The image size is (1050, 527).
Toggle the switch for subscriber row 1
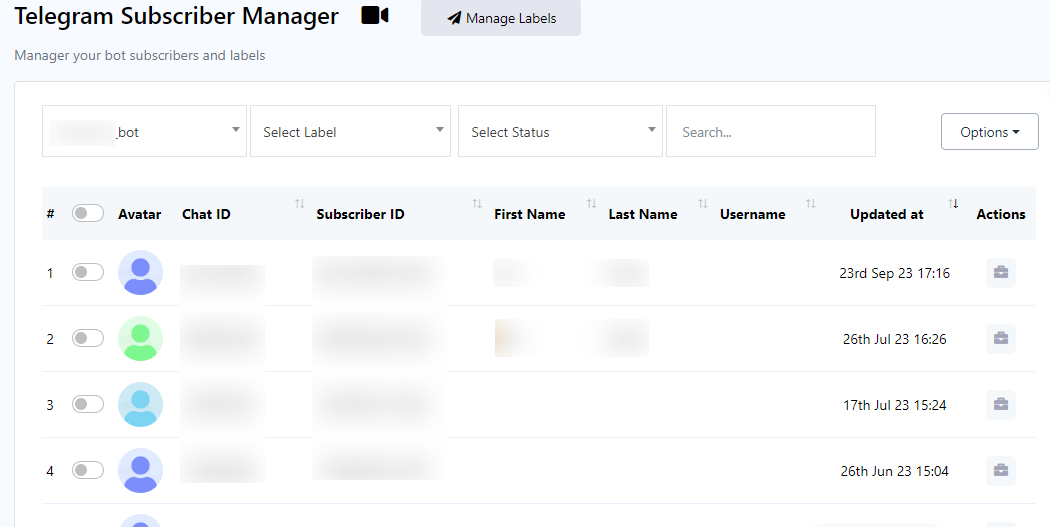point(88,272)
